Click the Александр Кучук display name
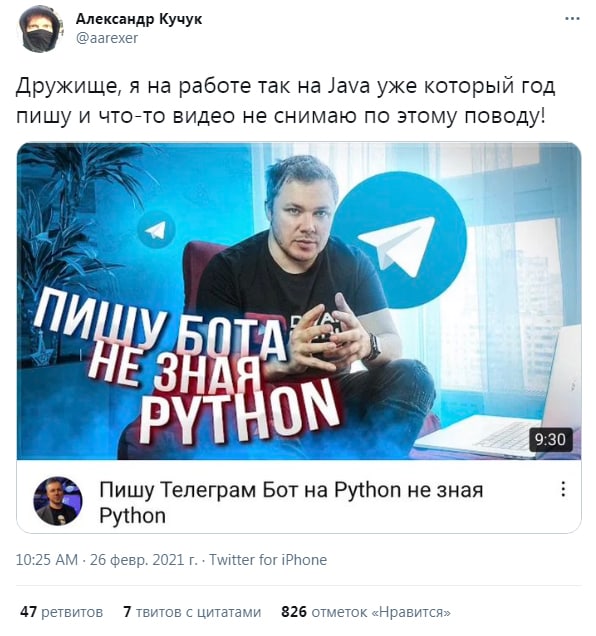Image resolution: width=596 pixels, height=636 pixels. pyautogui.click(x=139, y=19)
